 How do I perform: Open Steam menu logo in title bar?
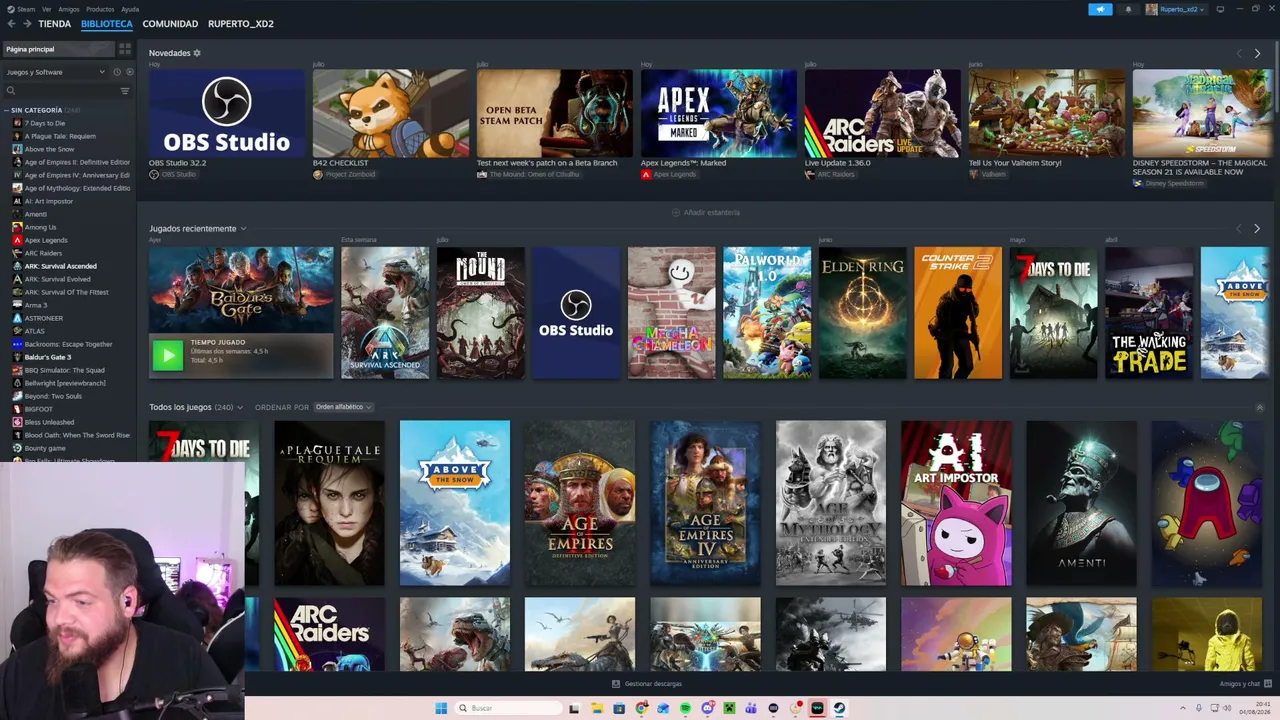pos(10,9)
